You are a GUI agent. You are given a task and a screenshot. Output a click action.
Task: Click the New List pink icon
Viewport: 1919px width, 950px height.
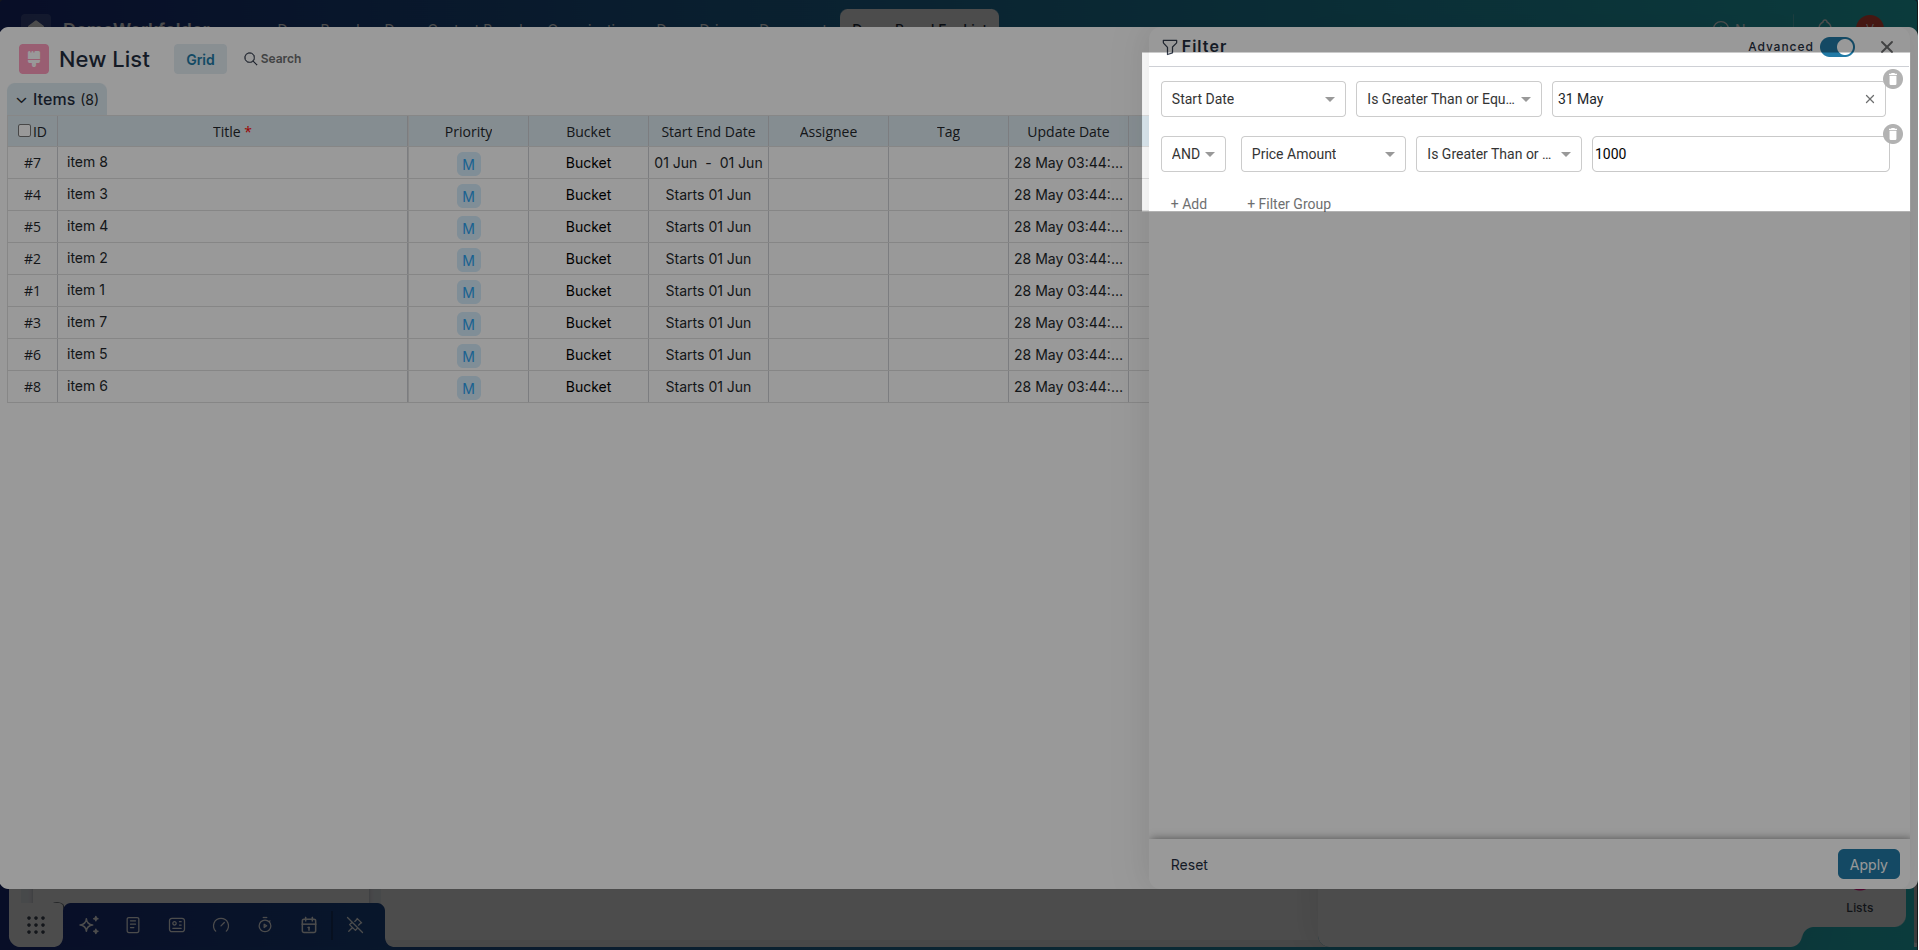pos(34,59)
